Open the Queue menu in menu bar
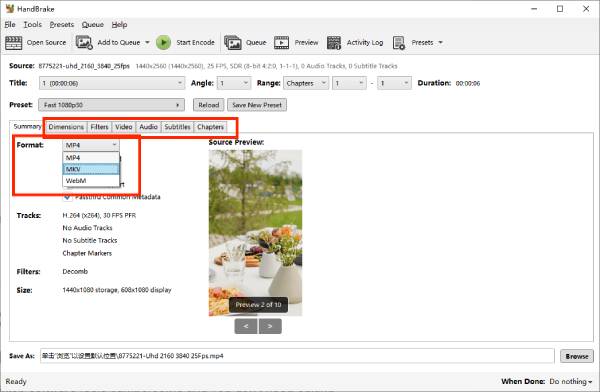The image size is (600, 392). 93,24
